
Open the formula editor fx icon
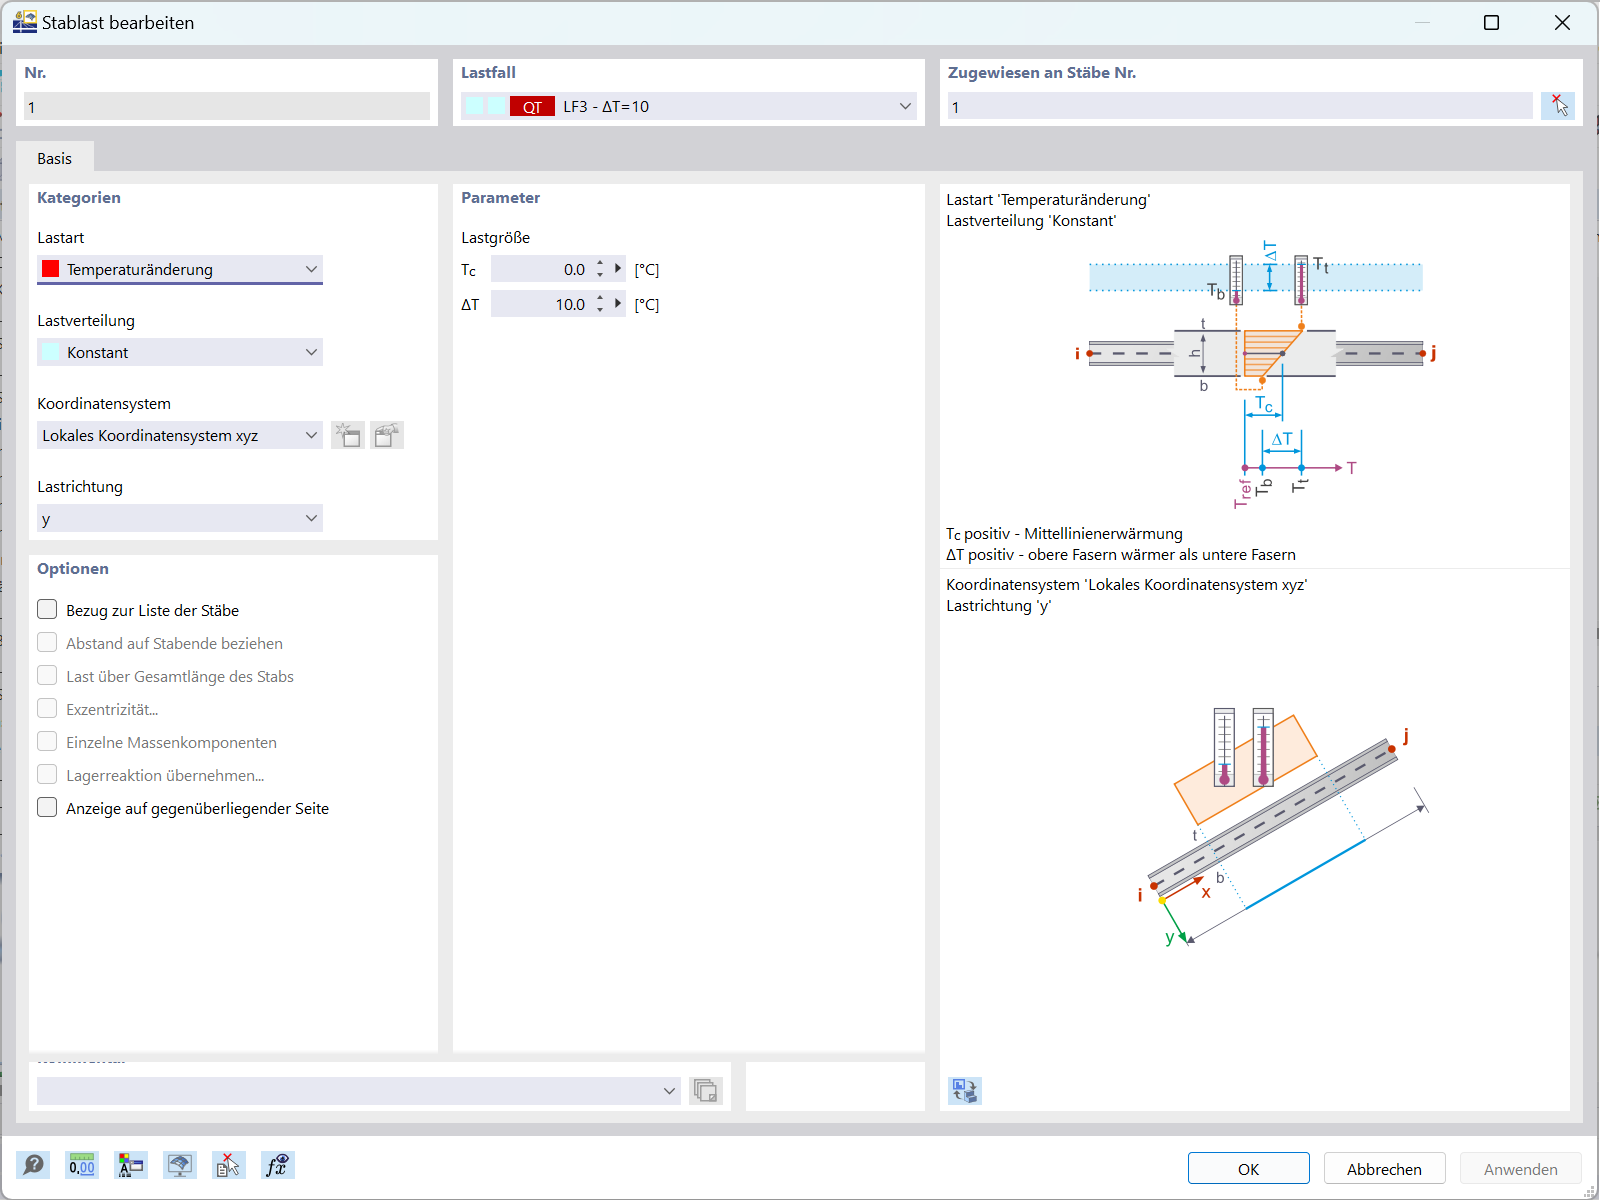coord(278,1165)
